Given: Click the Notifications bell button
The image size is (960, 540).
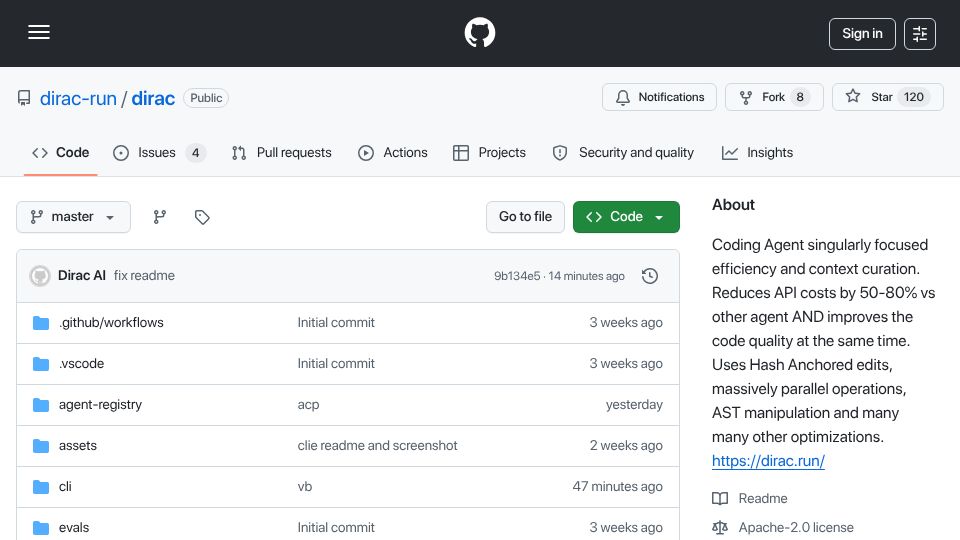Looking at the screenshot, I should 659,97.
